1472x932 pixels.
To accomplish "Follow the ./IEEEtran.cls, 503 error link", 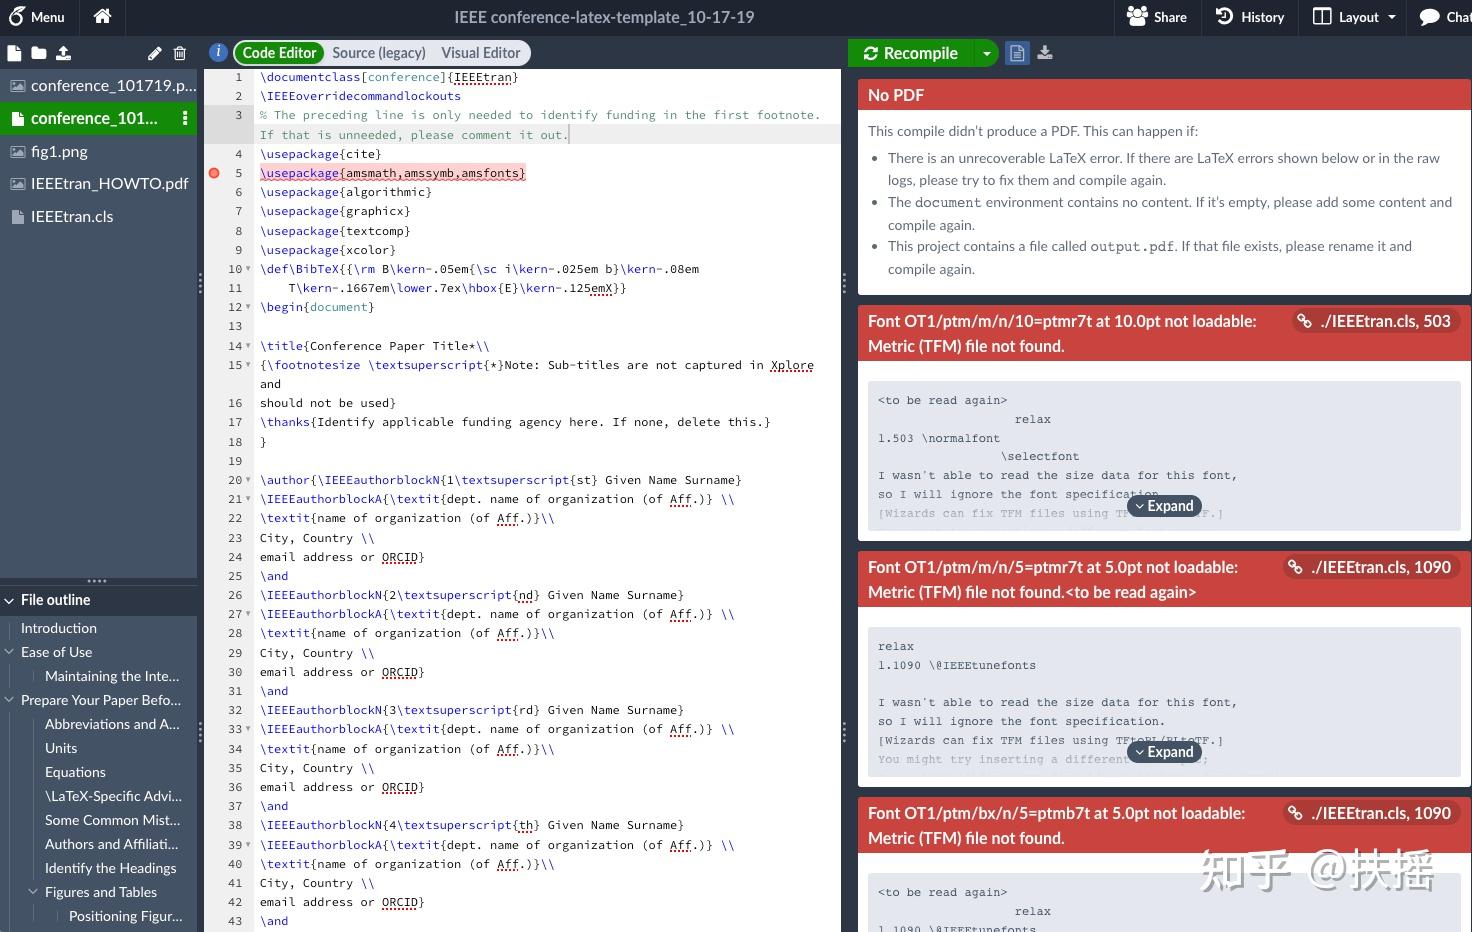I will 1374,321.
